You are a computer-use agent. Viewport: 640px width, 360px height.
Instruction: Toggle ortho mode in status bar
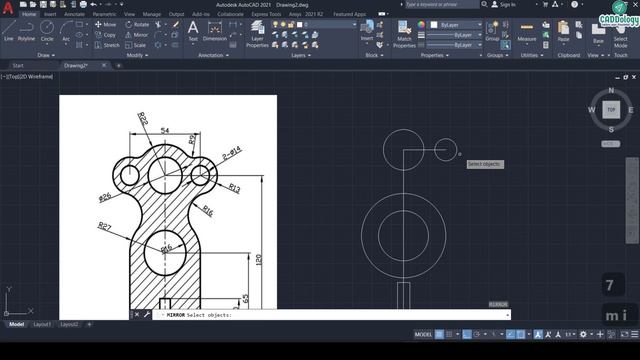pyautogui.click(x=467, y=334)
